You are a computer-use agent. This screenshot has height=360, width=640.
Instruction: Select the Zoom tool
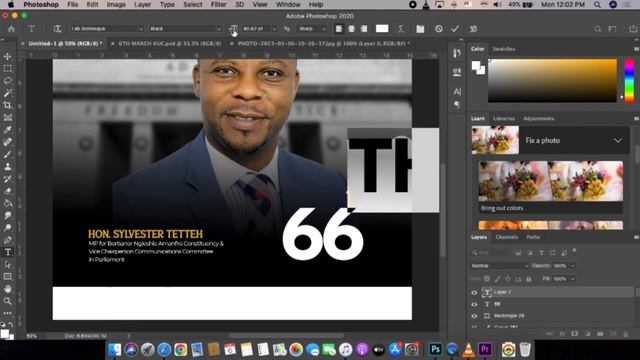pos(7,301)
